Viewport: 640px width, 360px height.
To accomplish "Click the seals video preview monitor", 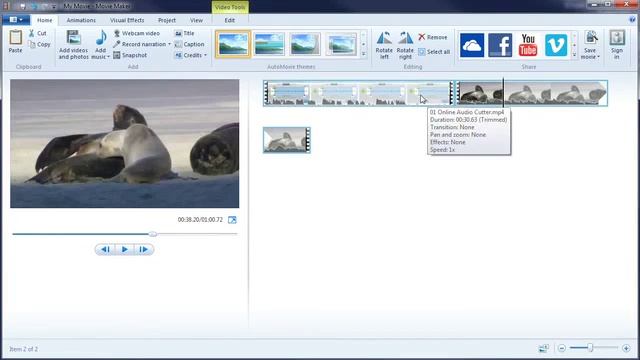I will point(124,144).
